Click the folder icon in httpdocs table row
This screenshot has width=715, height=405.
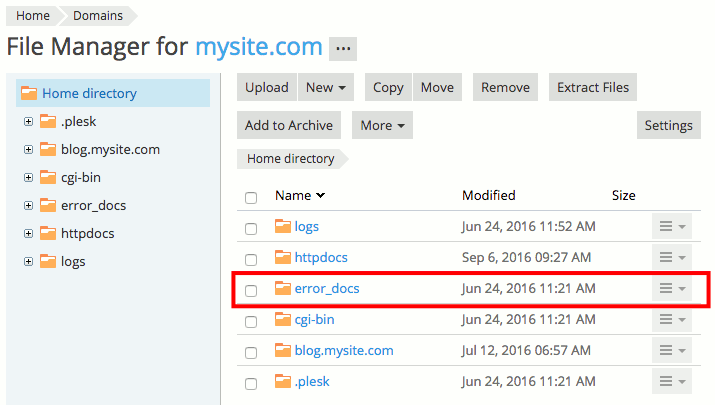(283, 257)
